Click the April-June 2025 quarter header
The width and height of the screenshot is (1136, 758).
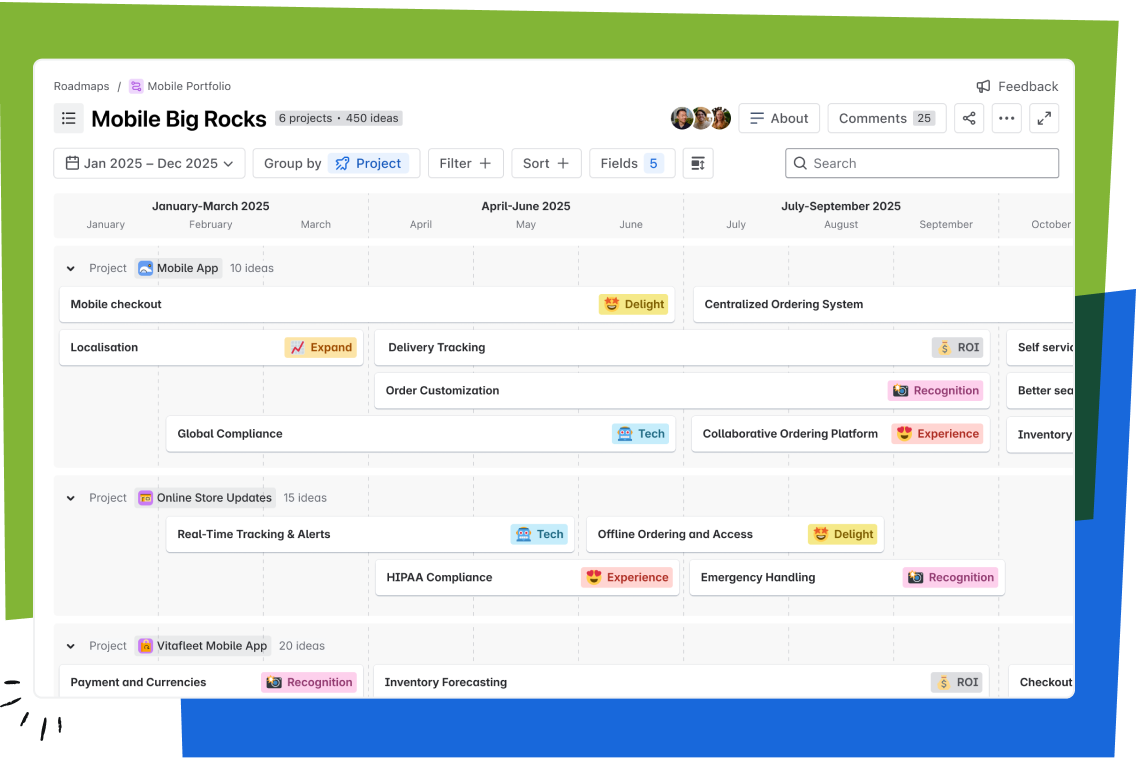pos(526,206)
